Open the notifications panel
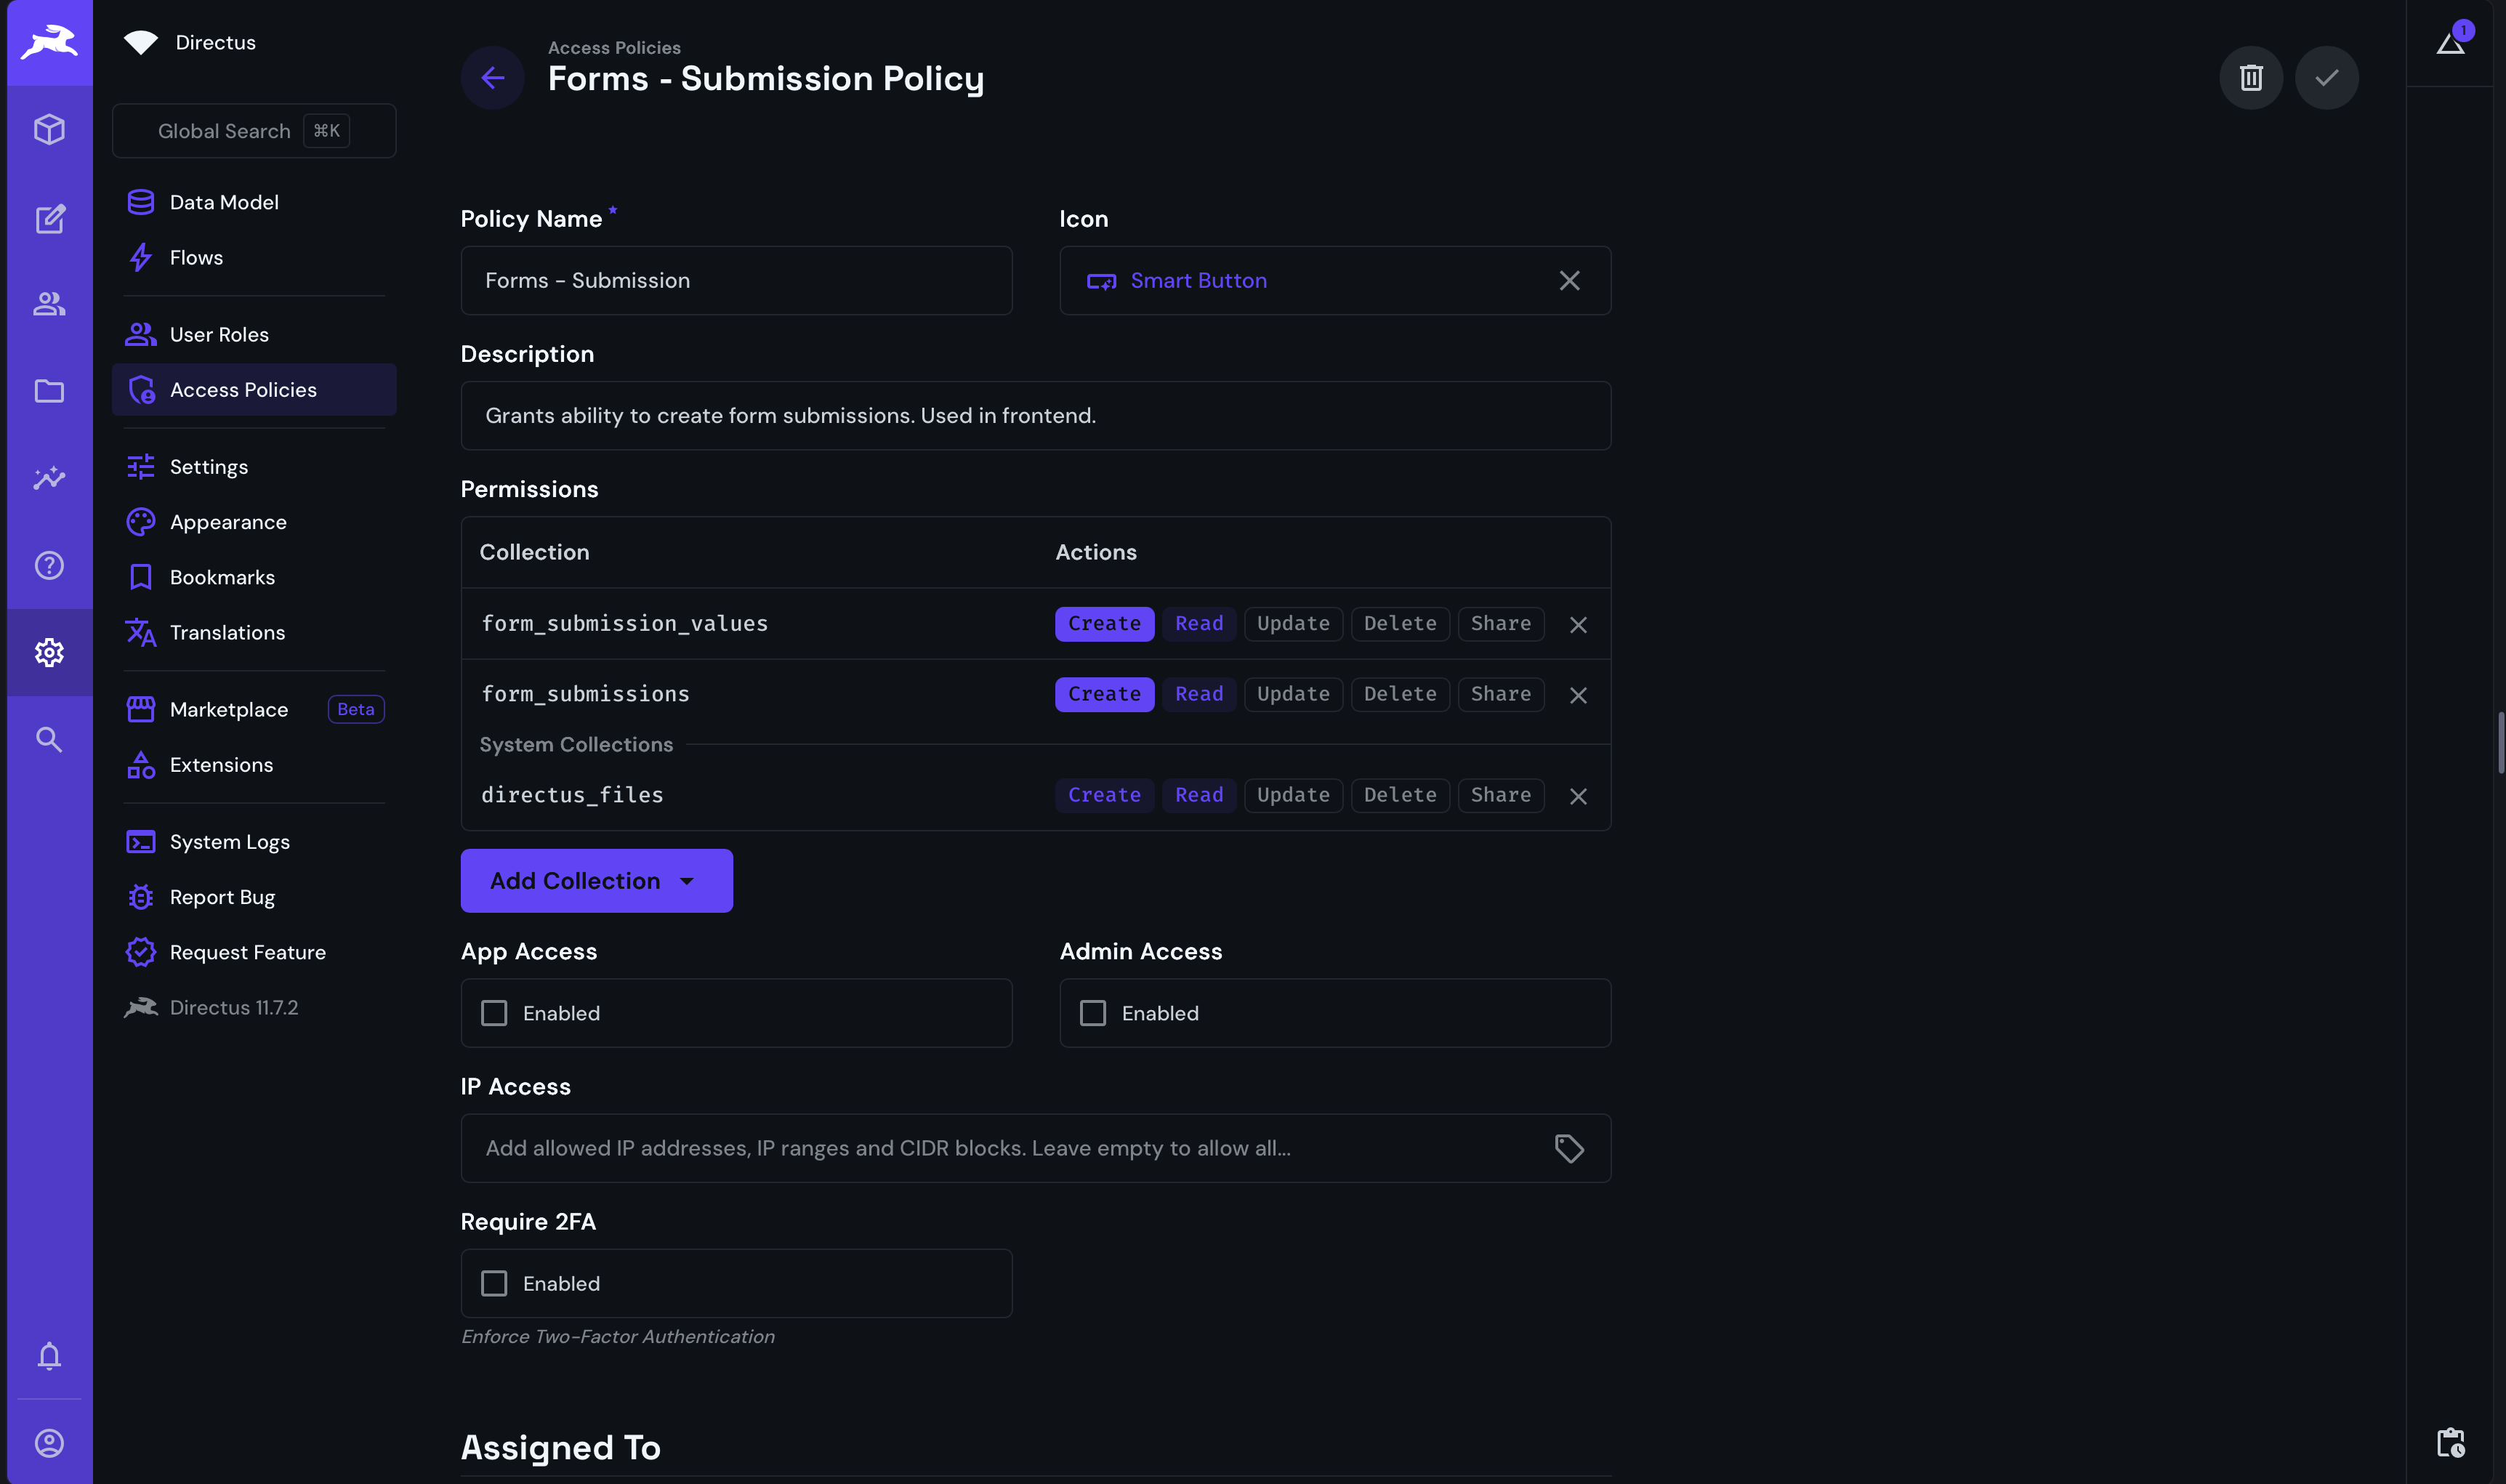This screenshot has height=1484, width=2506. (49, 1356)
